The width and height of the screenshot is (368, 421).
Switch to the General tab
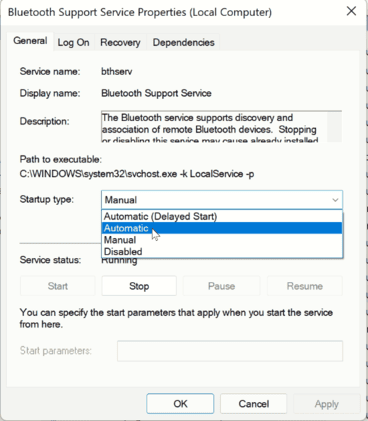click(x=30, y=41)
